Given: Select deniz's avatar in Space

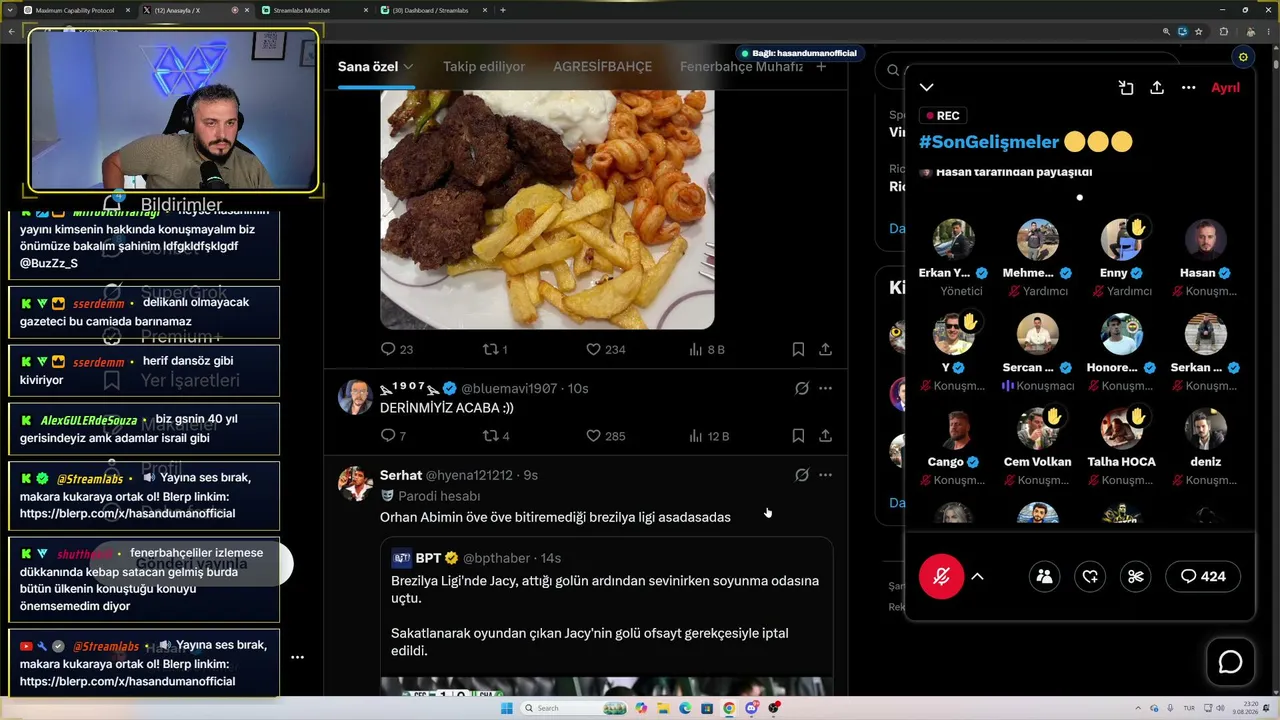Looking at the screenshot, I should point(1206,429).
